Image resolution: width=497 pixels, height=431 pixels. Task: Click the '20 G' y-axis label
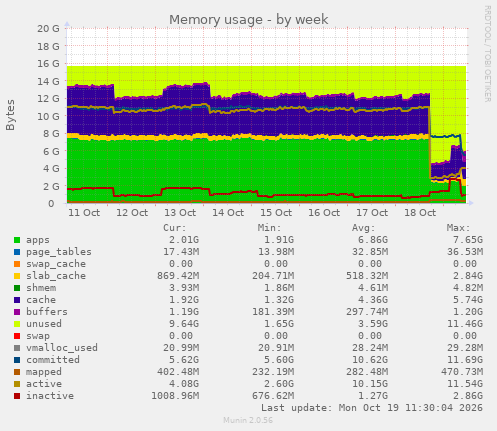(48, 29)
